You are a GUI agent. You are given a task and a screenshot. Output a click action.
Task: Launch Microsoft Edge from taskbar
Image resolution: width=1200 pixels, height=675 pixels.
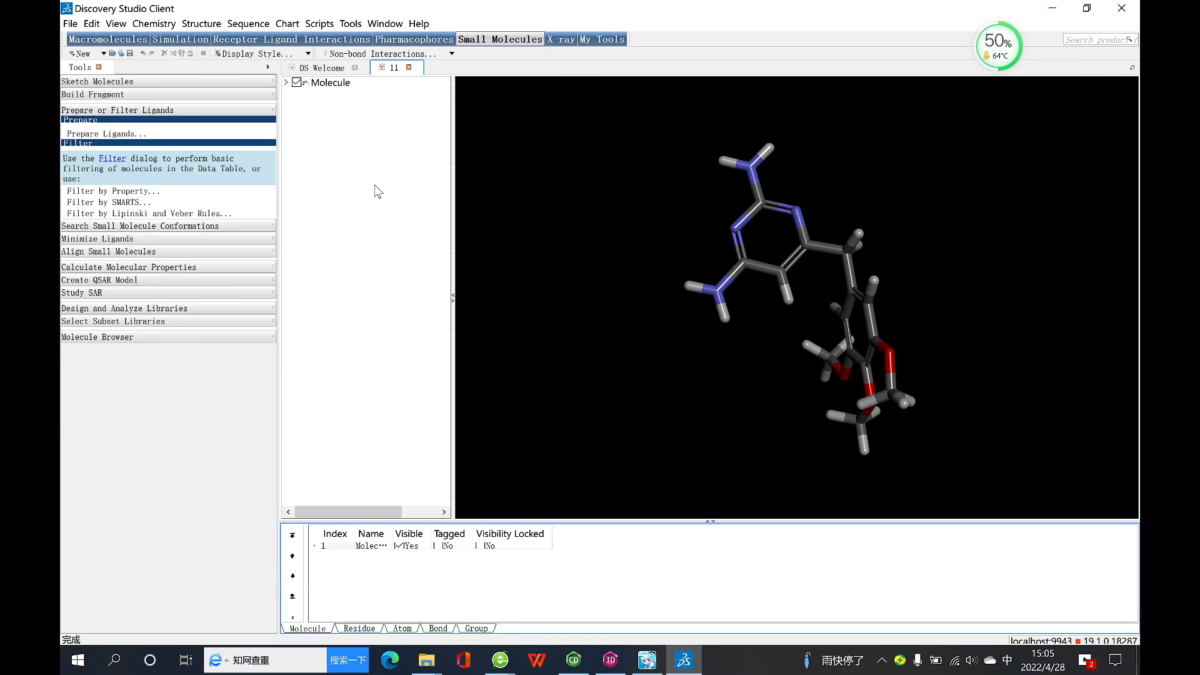pos(390,660)
